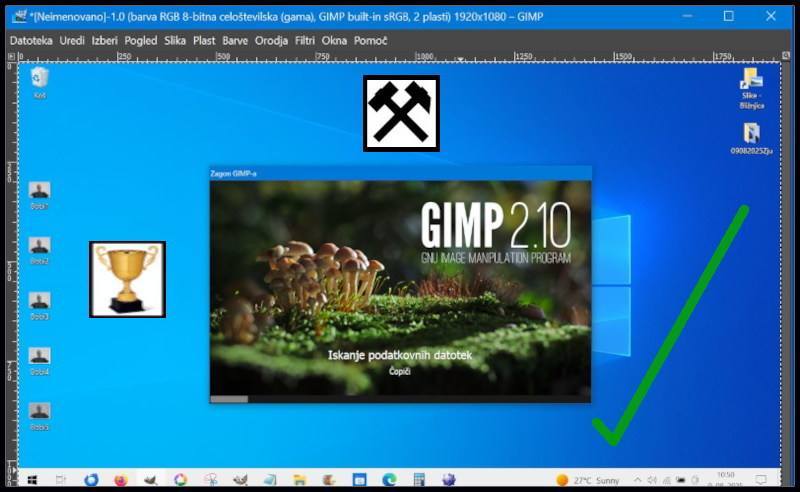Click the 27°C Sunny weather widget
Image resolution: width=800 pixels, height=492 pixels.
pos(587,480)
